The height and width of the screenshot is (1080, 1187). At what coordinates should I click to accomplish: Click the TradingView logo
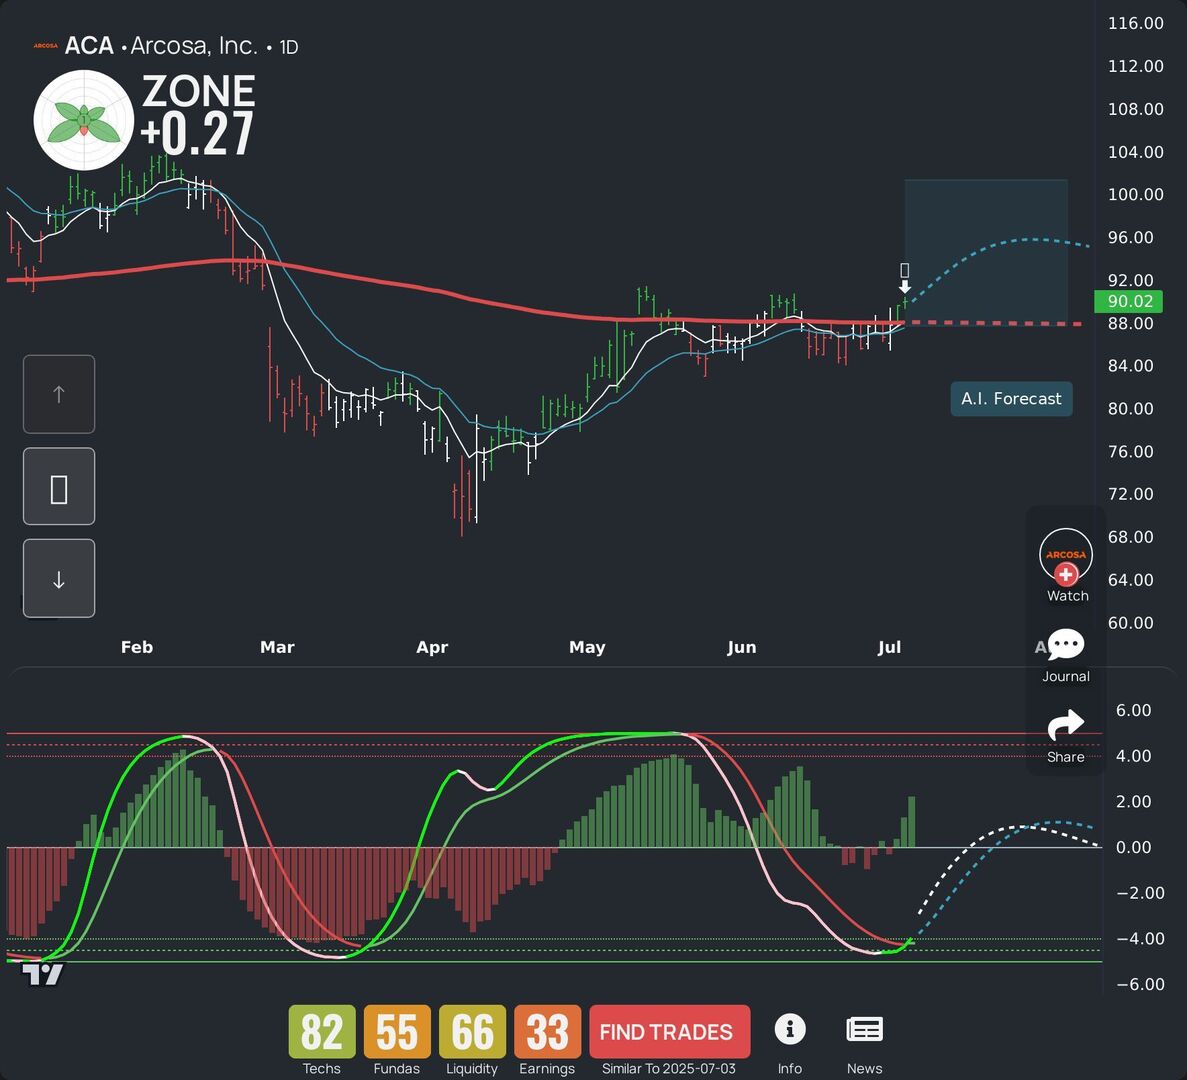[x=43, y=974]
